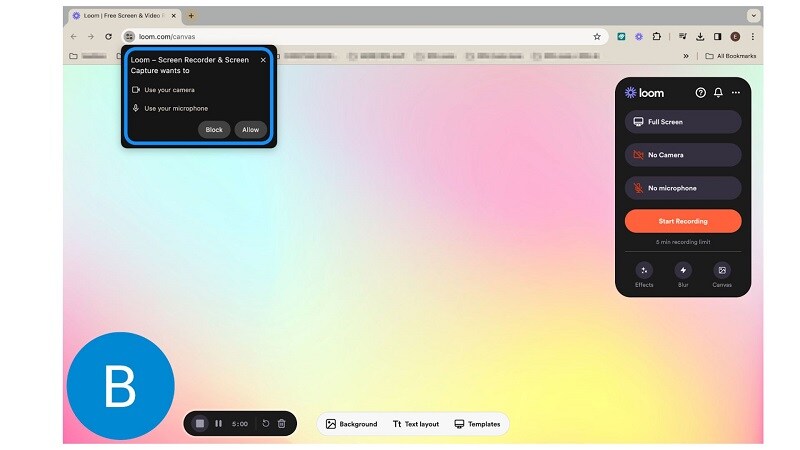Click the browser back arrow
Image resolution: width=800 pixels, height=450 pixels.
tap(73, 37)
